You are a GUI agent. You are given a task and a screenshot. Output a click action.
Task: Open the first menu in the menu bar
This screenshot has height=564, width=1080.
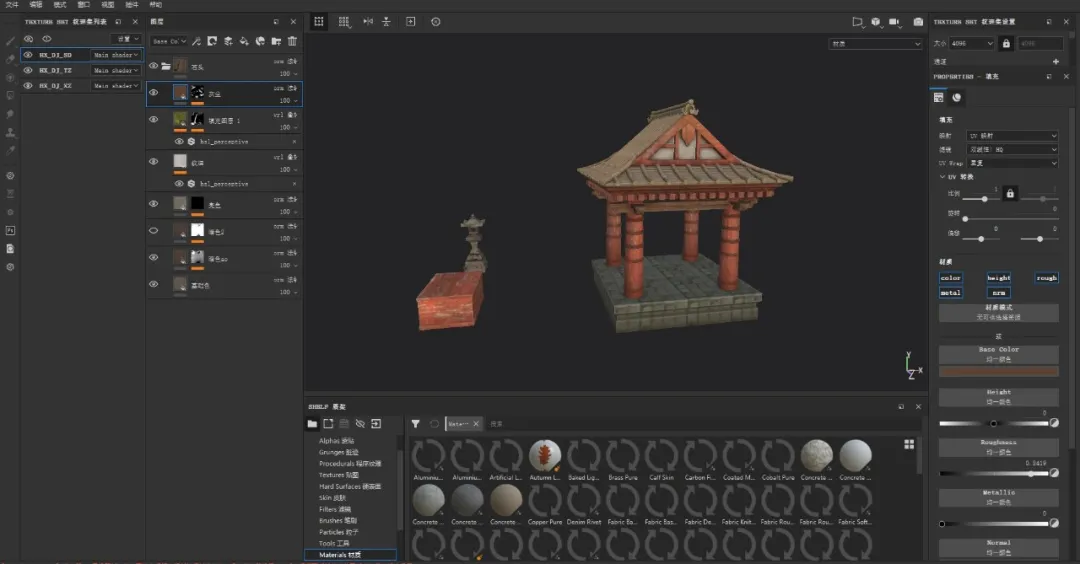click(x=12, y=5)
